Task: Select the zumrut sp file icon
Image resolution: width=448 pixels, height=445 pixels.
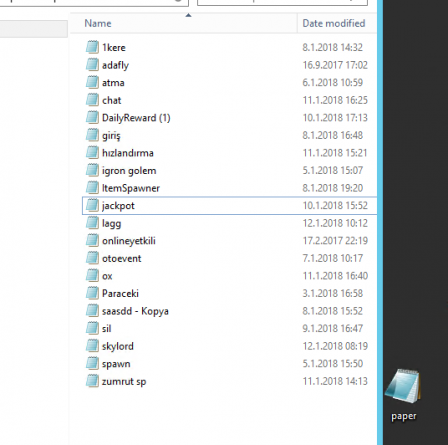Action: (92, 381)
